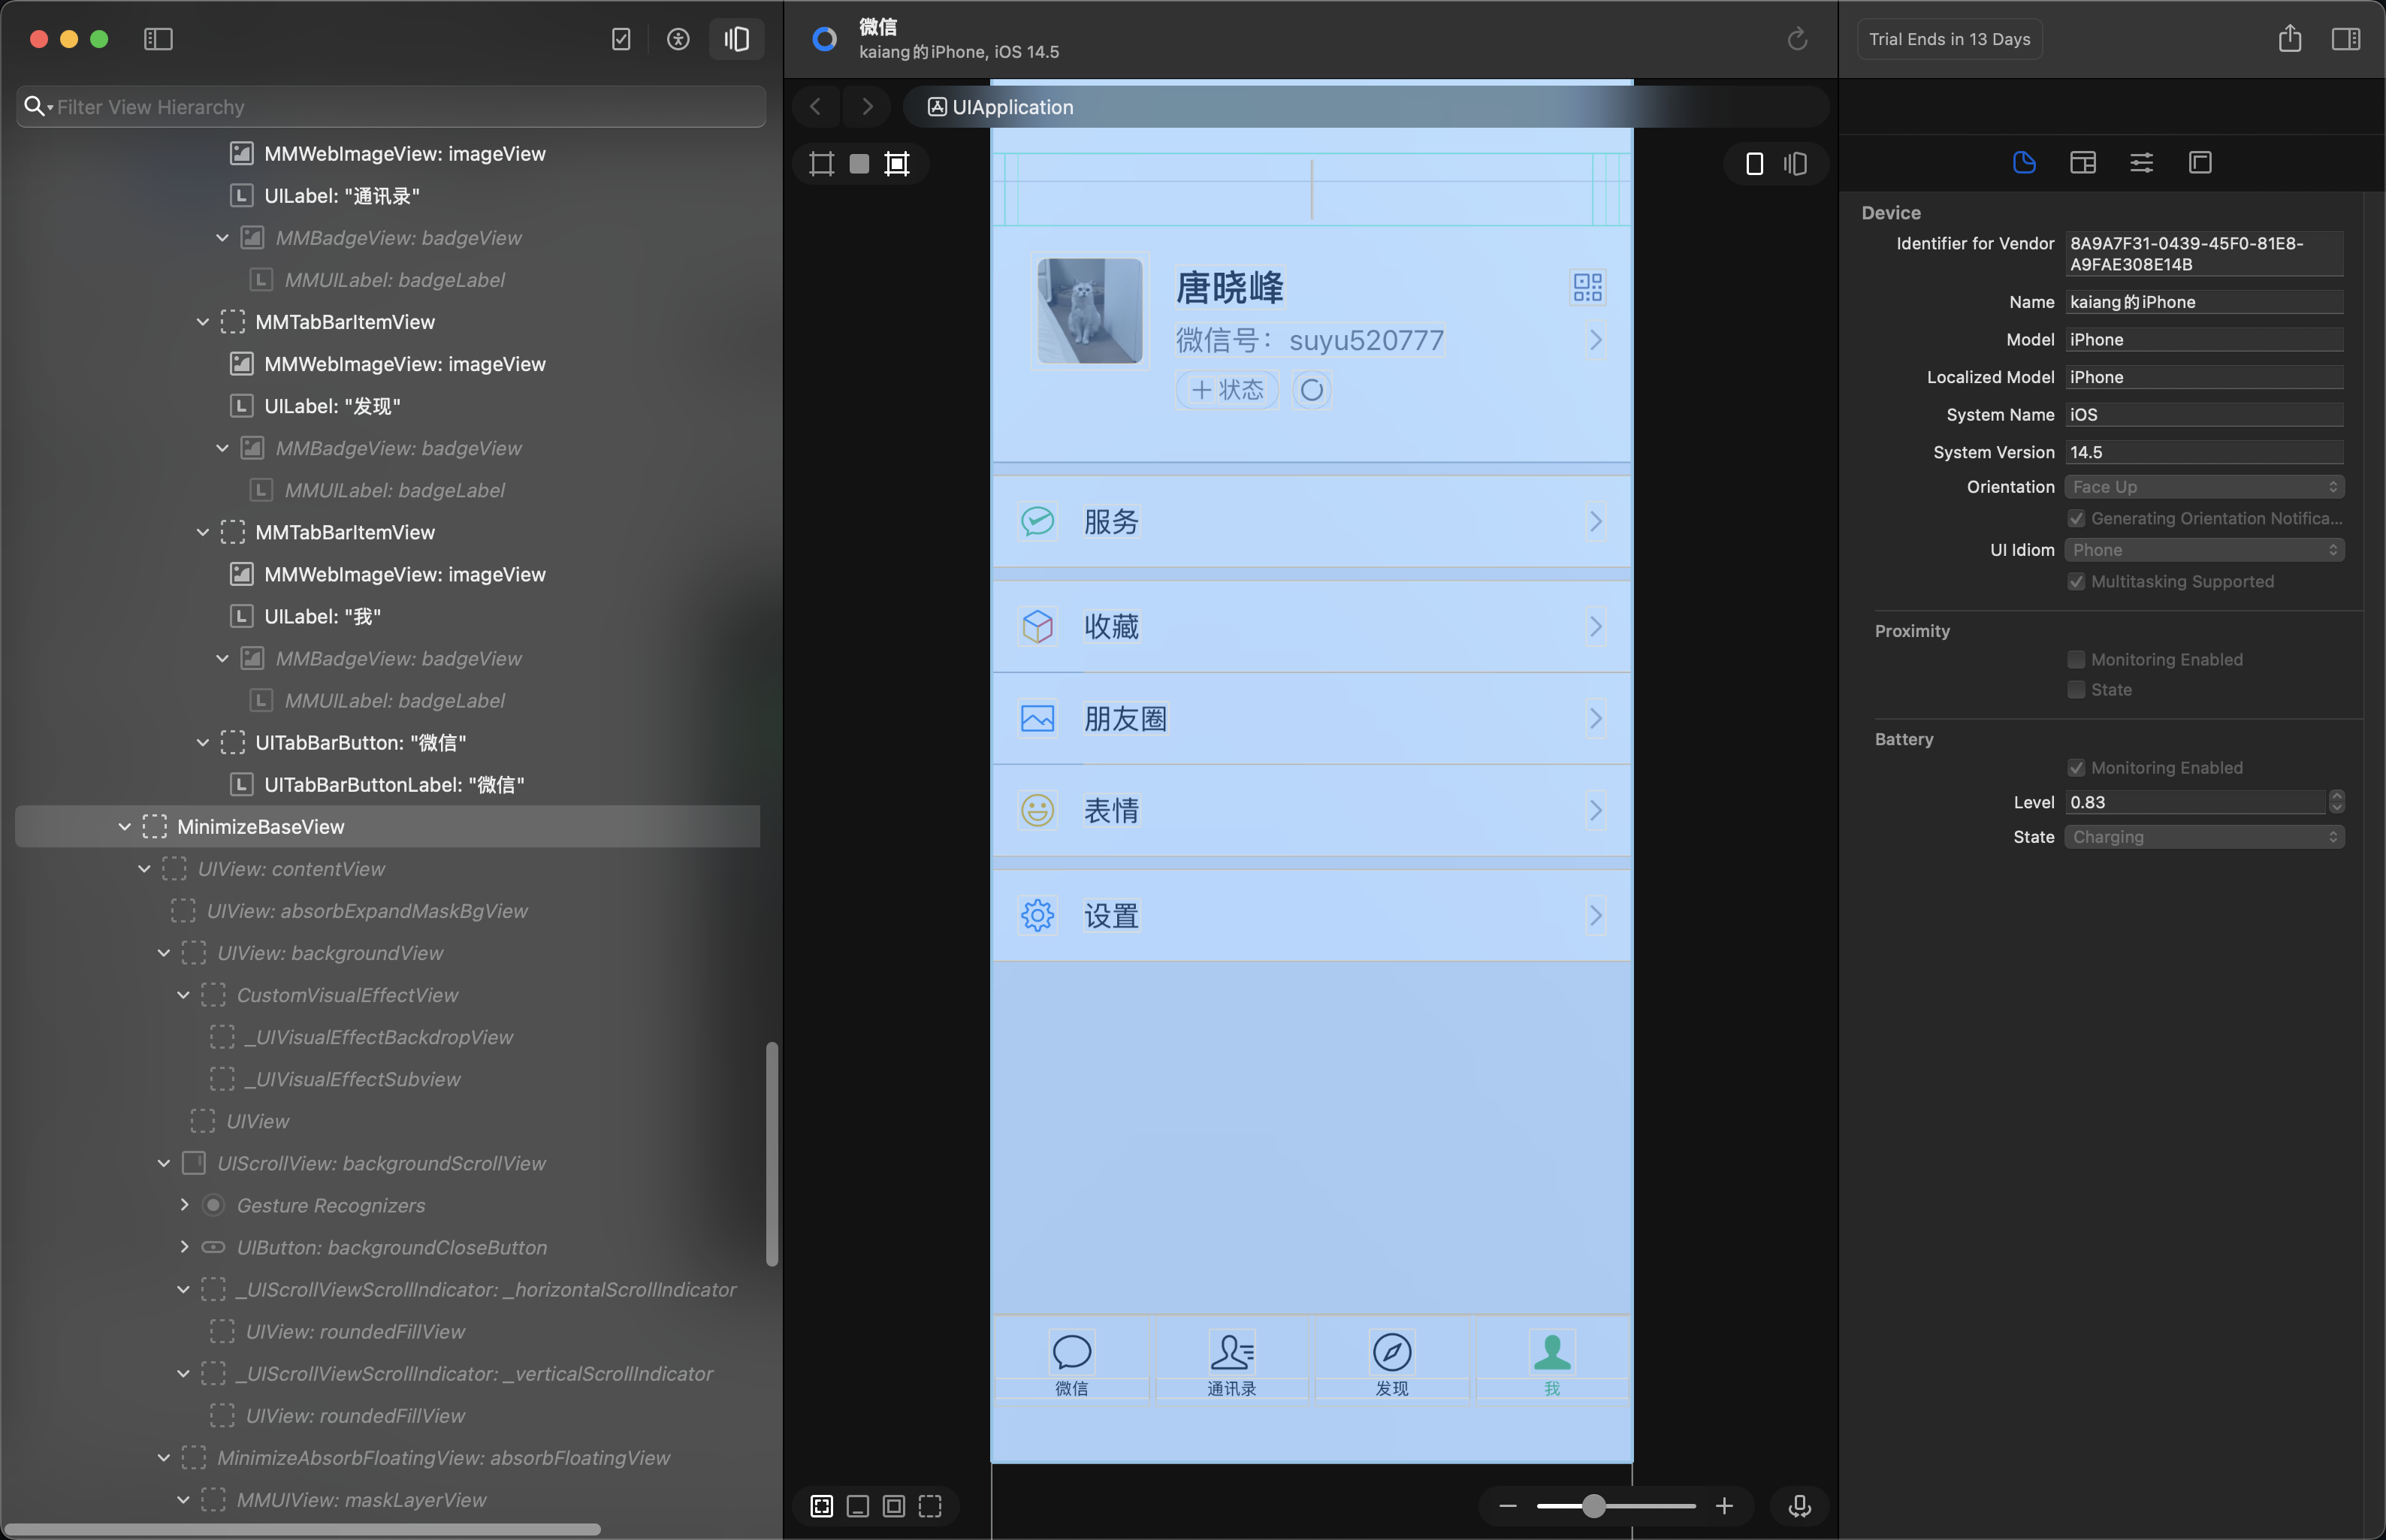Open the Battery State Charging dropdown

tap(2204, 837)
